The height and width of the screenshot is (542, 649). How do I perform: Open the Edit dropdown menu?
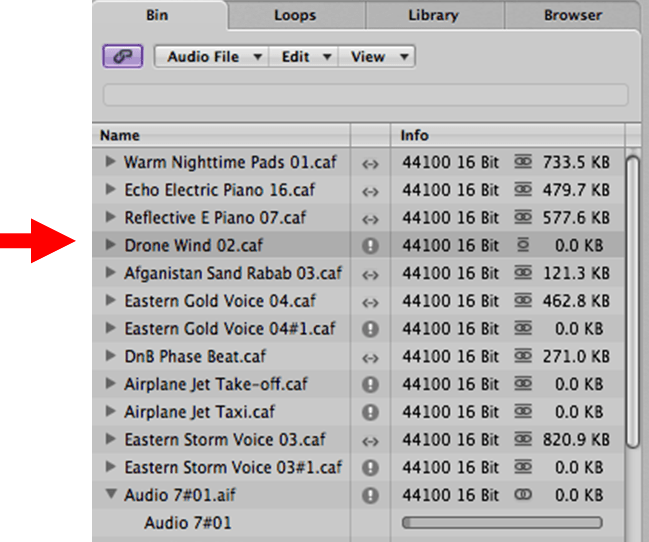304,57
